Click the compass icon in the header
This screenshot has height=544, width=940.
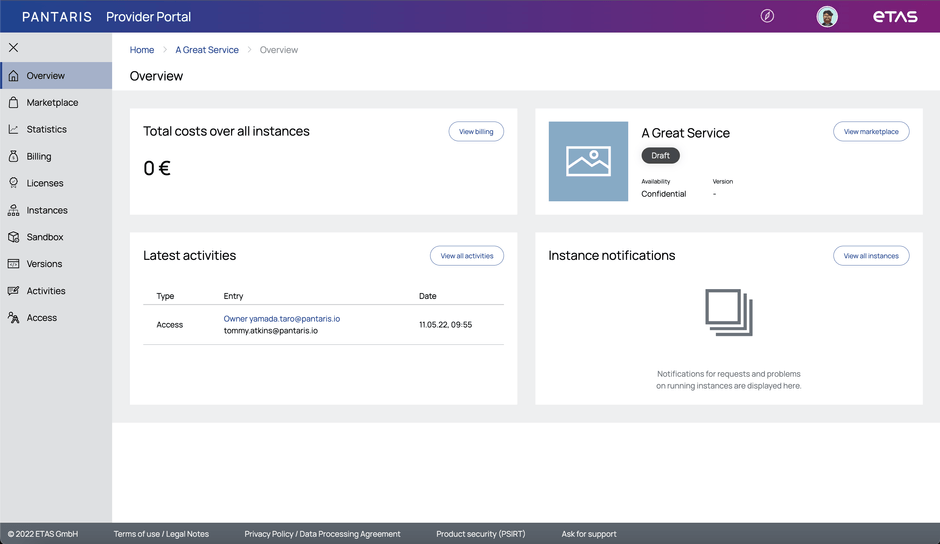767,16
